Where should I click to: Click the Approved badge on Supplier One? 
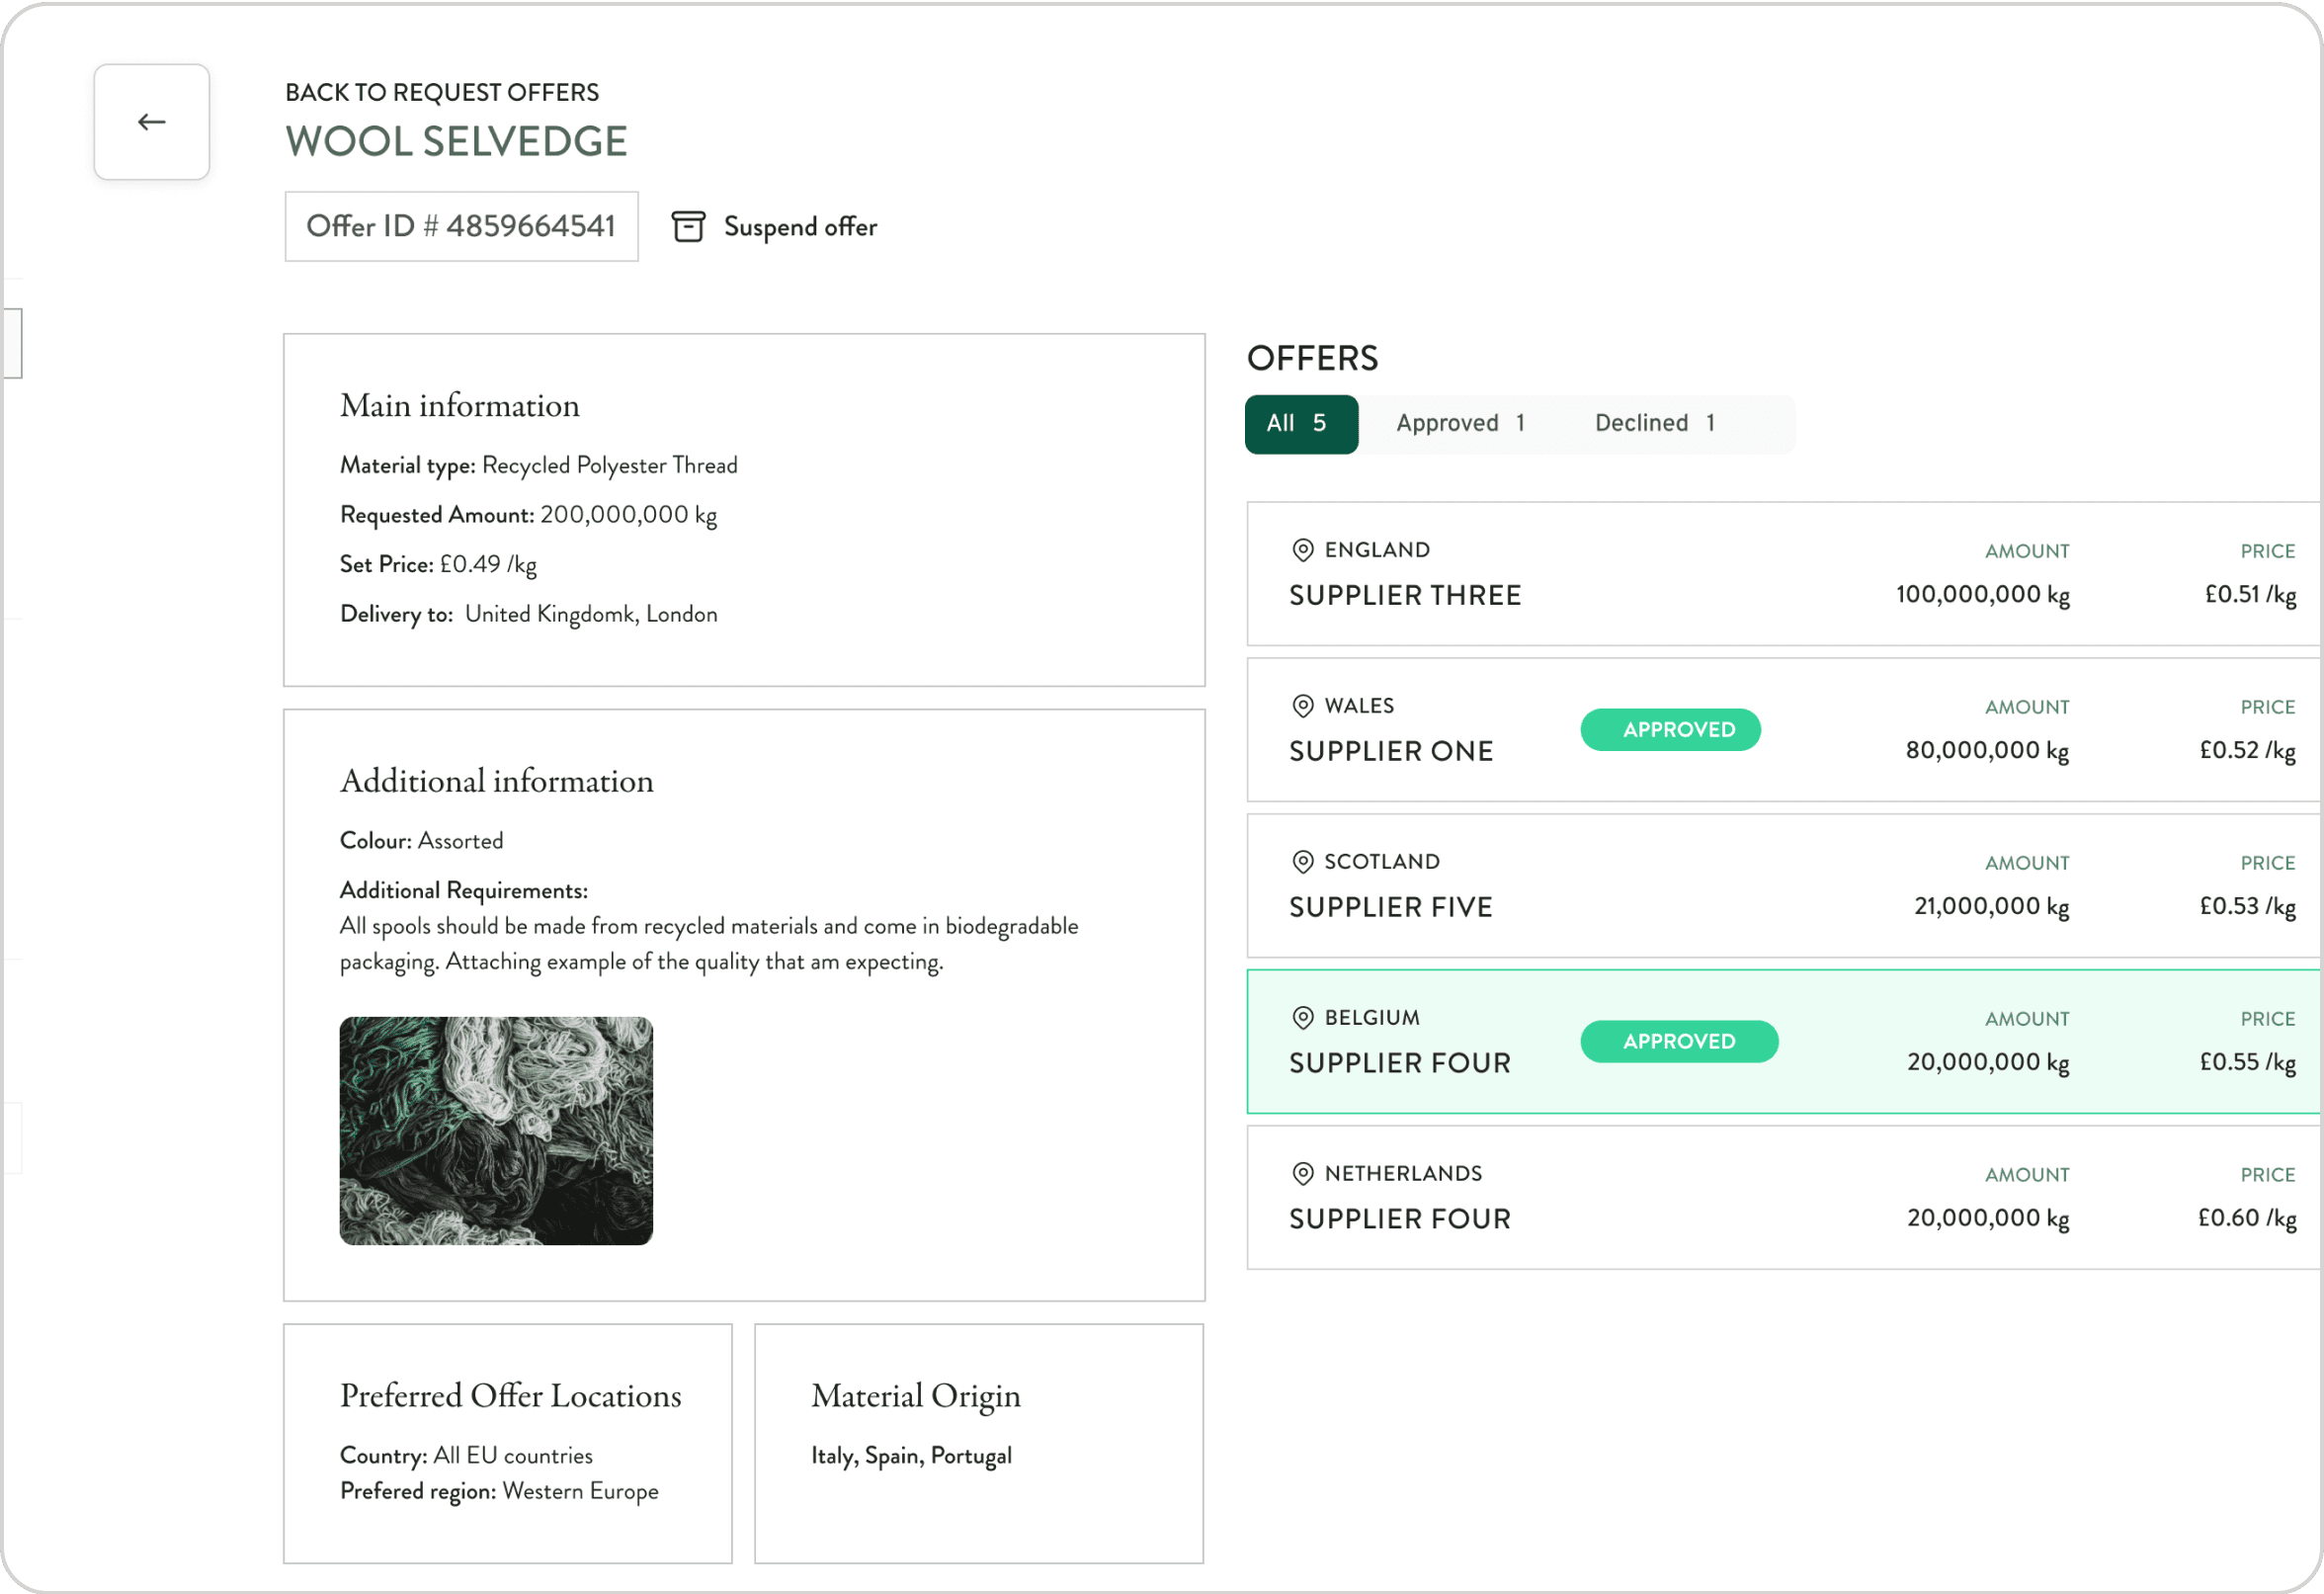pyautogui.click(x=1671, y=730)
